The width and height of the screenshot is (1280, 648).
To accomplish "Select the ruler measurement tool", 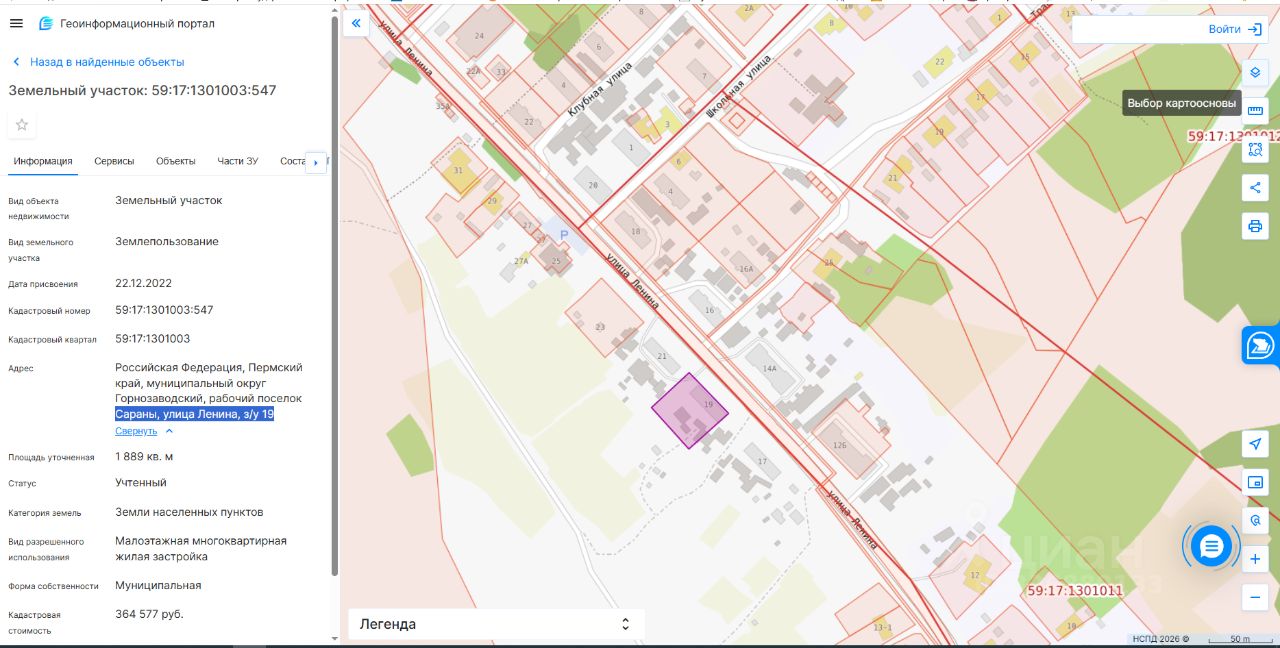I will pyautogui.click(x=1255, y=111).
